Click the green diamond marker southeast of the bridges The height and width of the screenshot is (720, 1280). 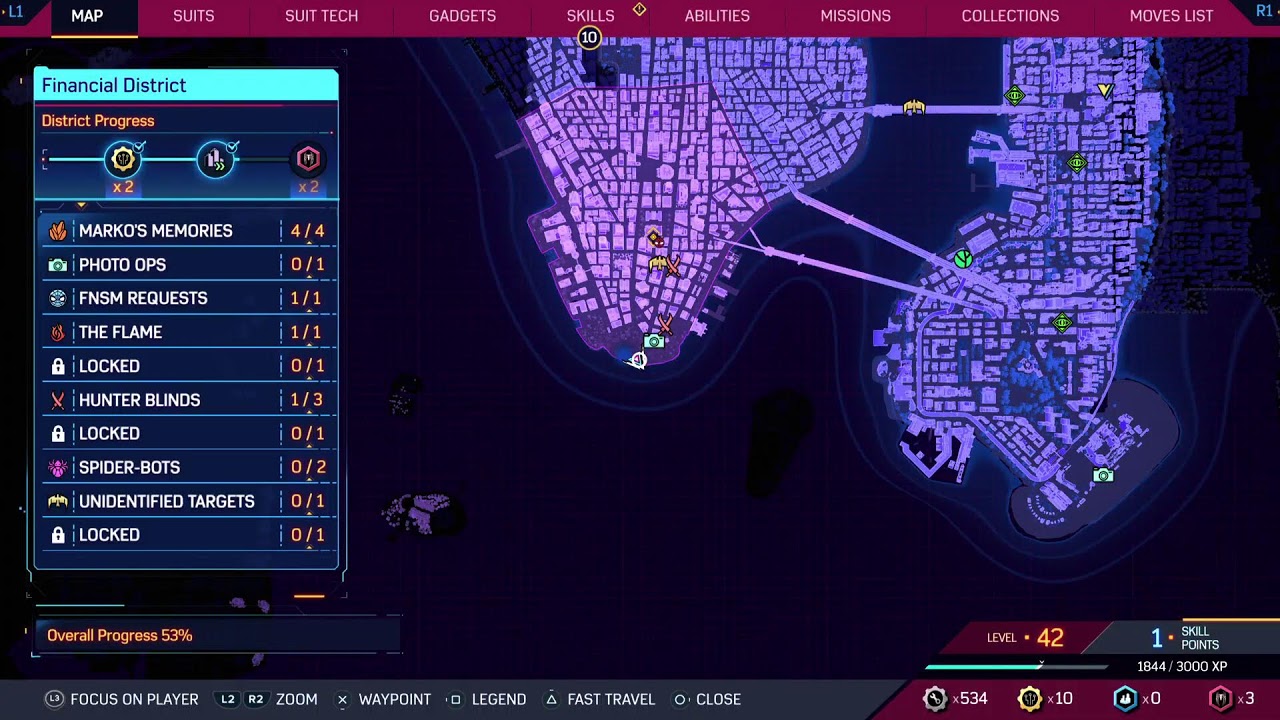[x=1062, y=323]
